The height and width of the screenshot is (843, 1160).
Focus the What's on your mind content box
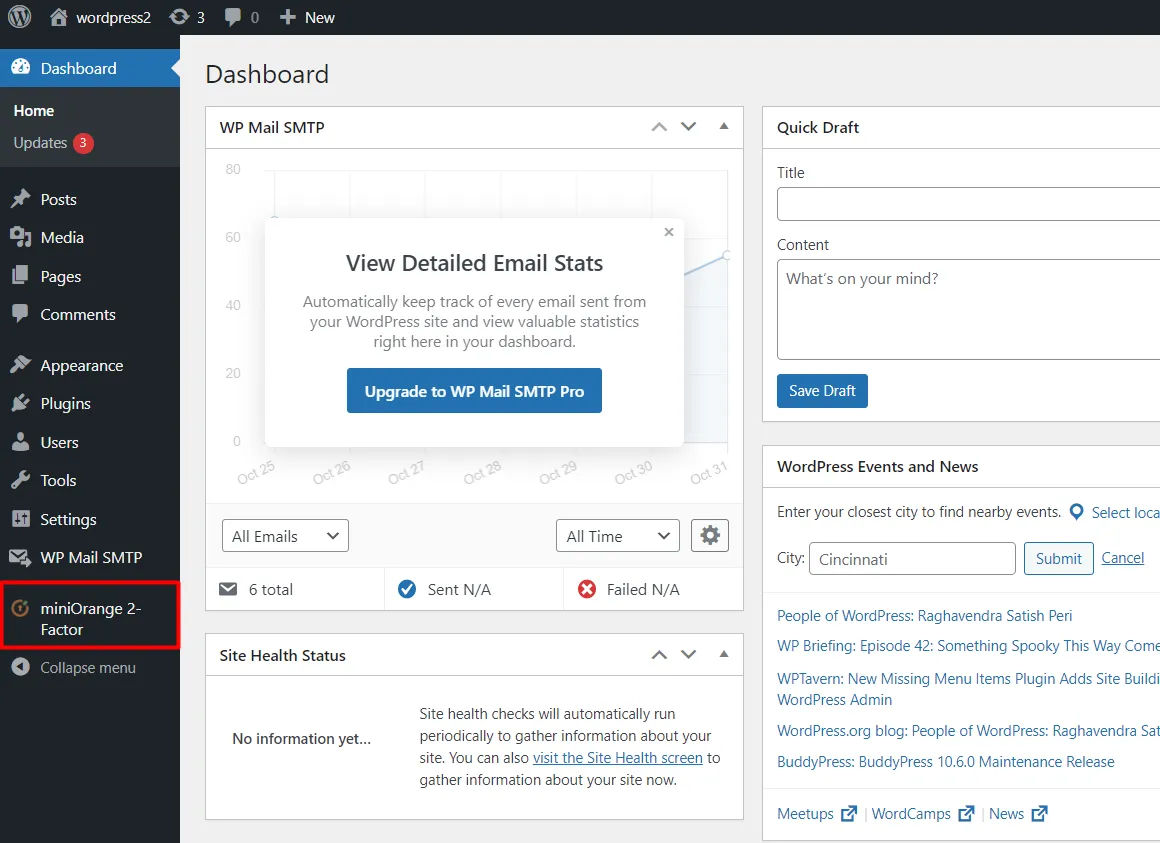click(968, 309)
